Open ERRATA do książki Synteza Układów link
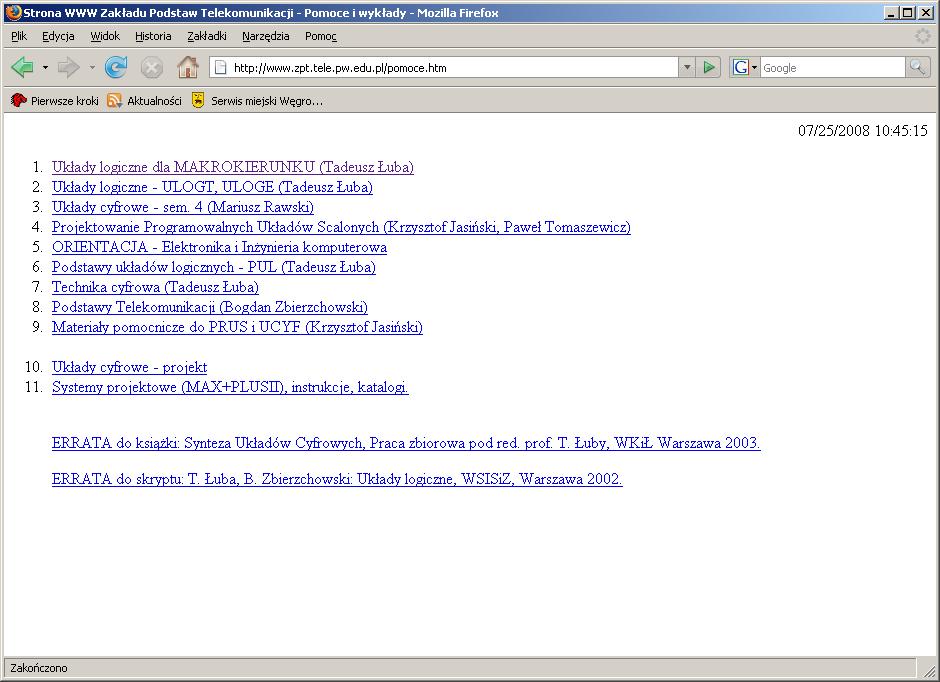The height and width of the screenshot is (682, 940). coord(406,443)
